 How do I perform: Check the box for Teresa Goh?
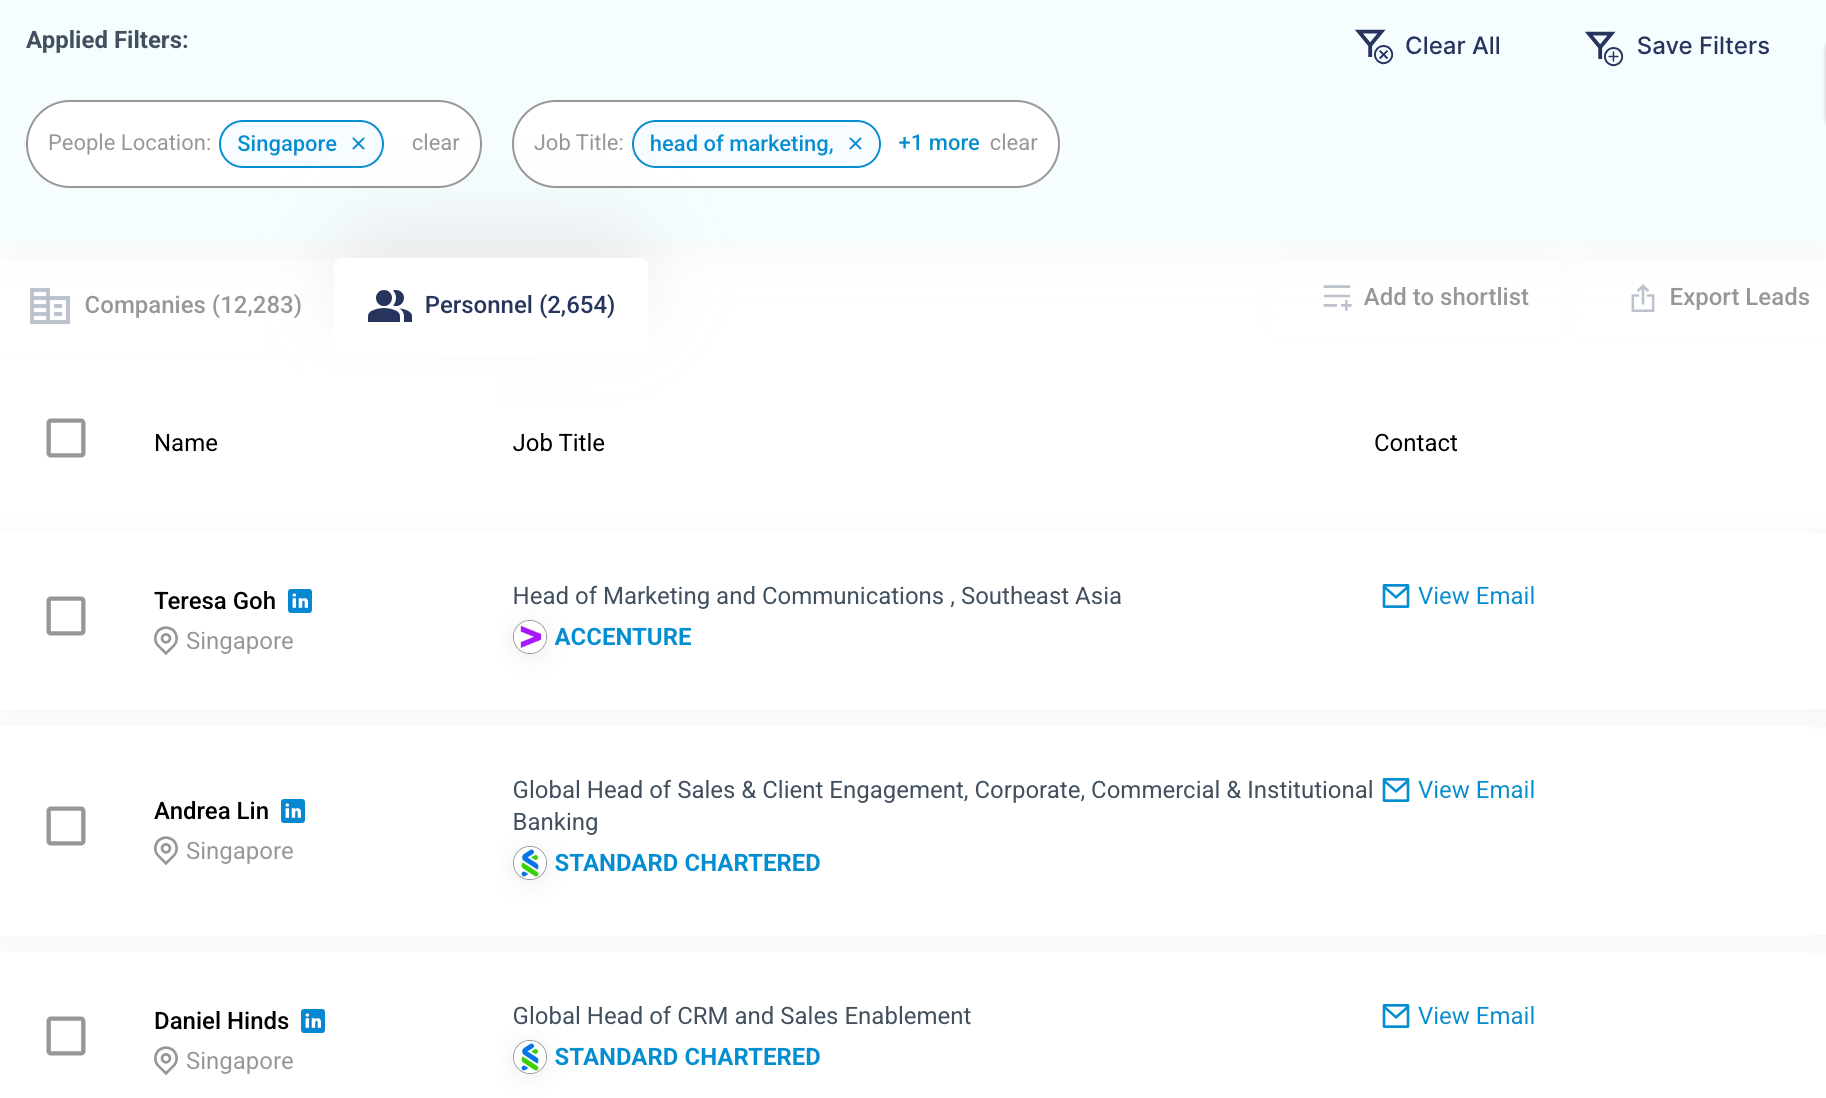pos(66,616)
